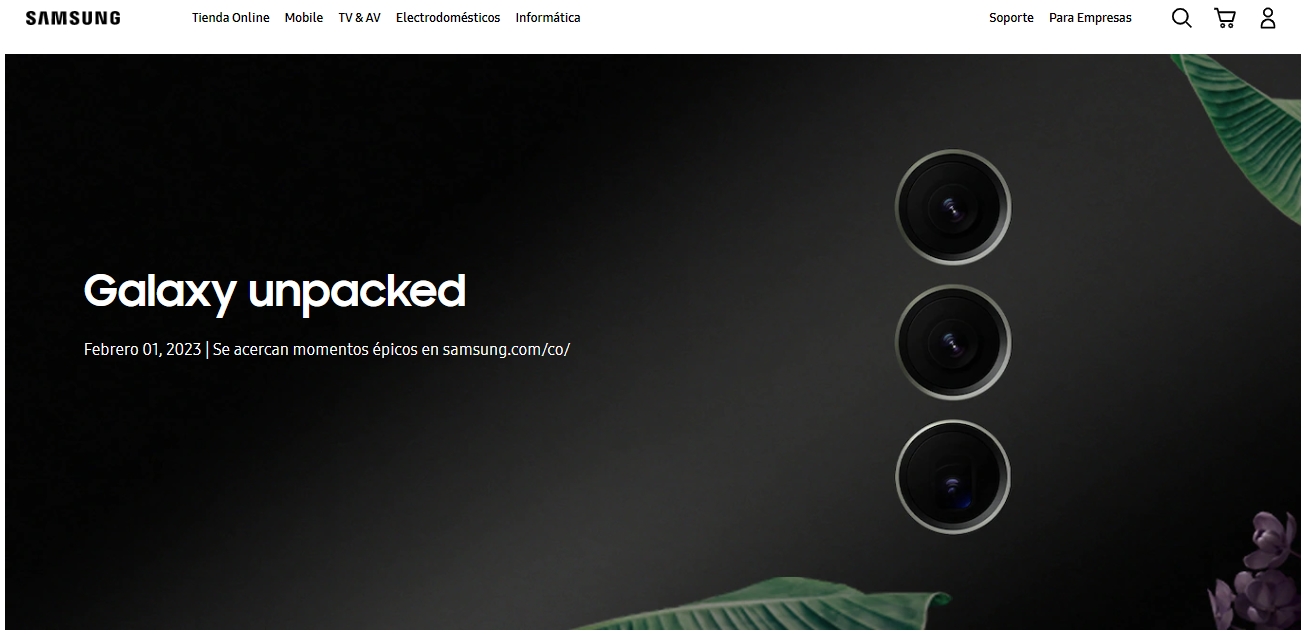Go to the Soporte link
This screenshot has width=1308, height=634.
(x=1011, y=18)
